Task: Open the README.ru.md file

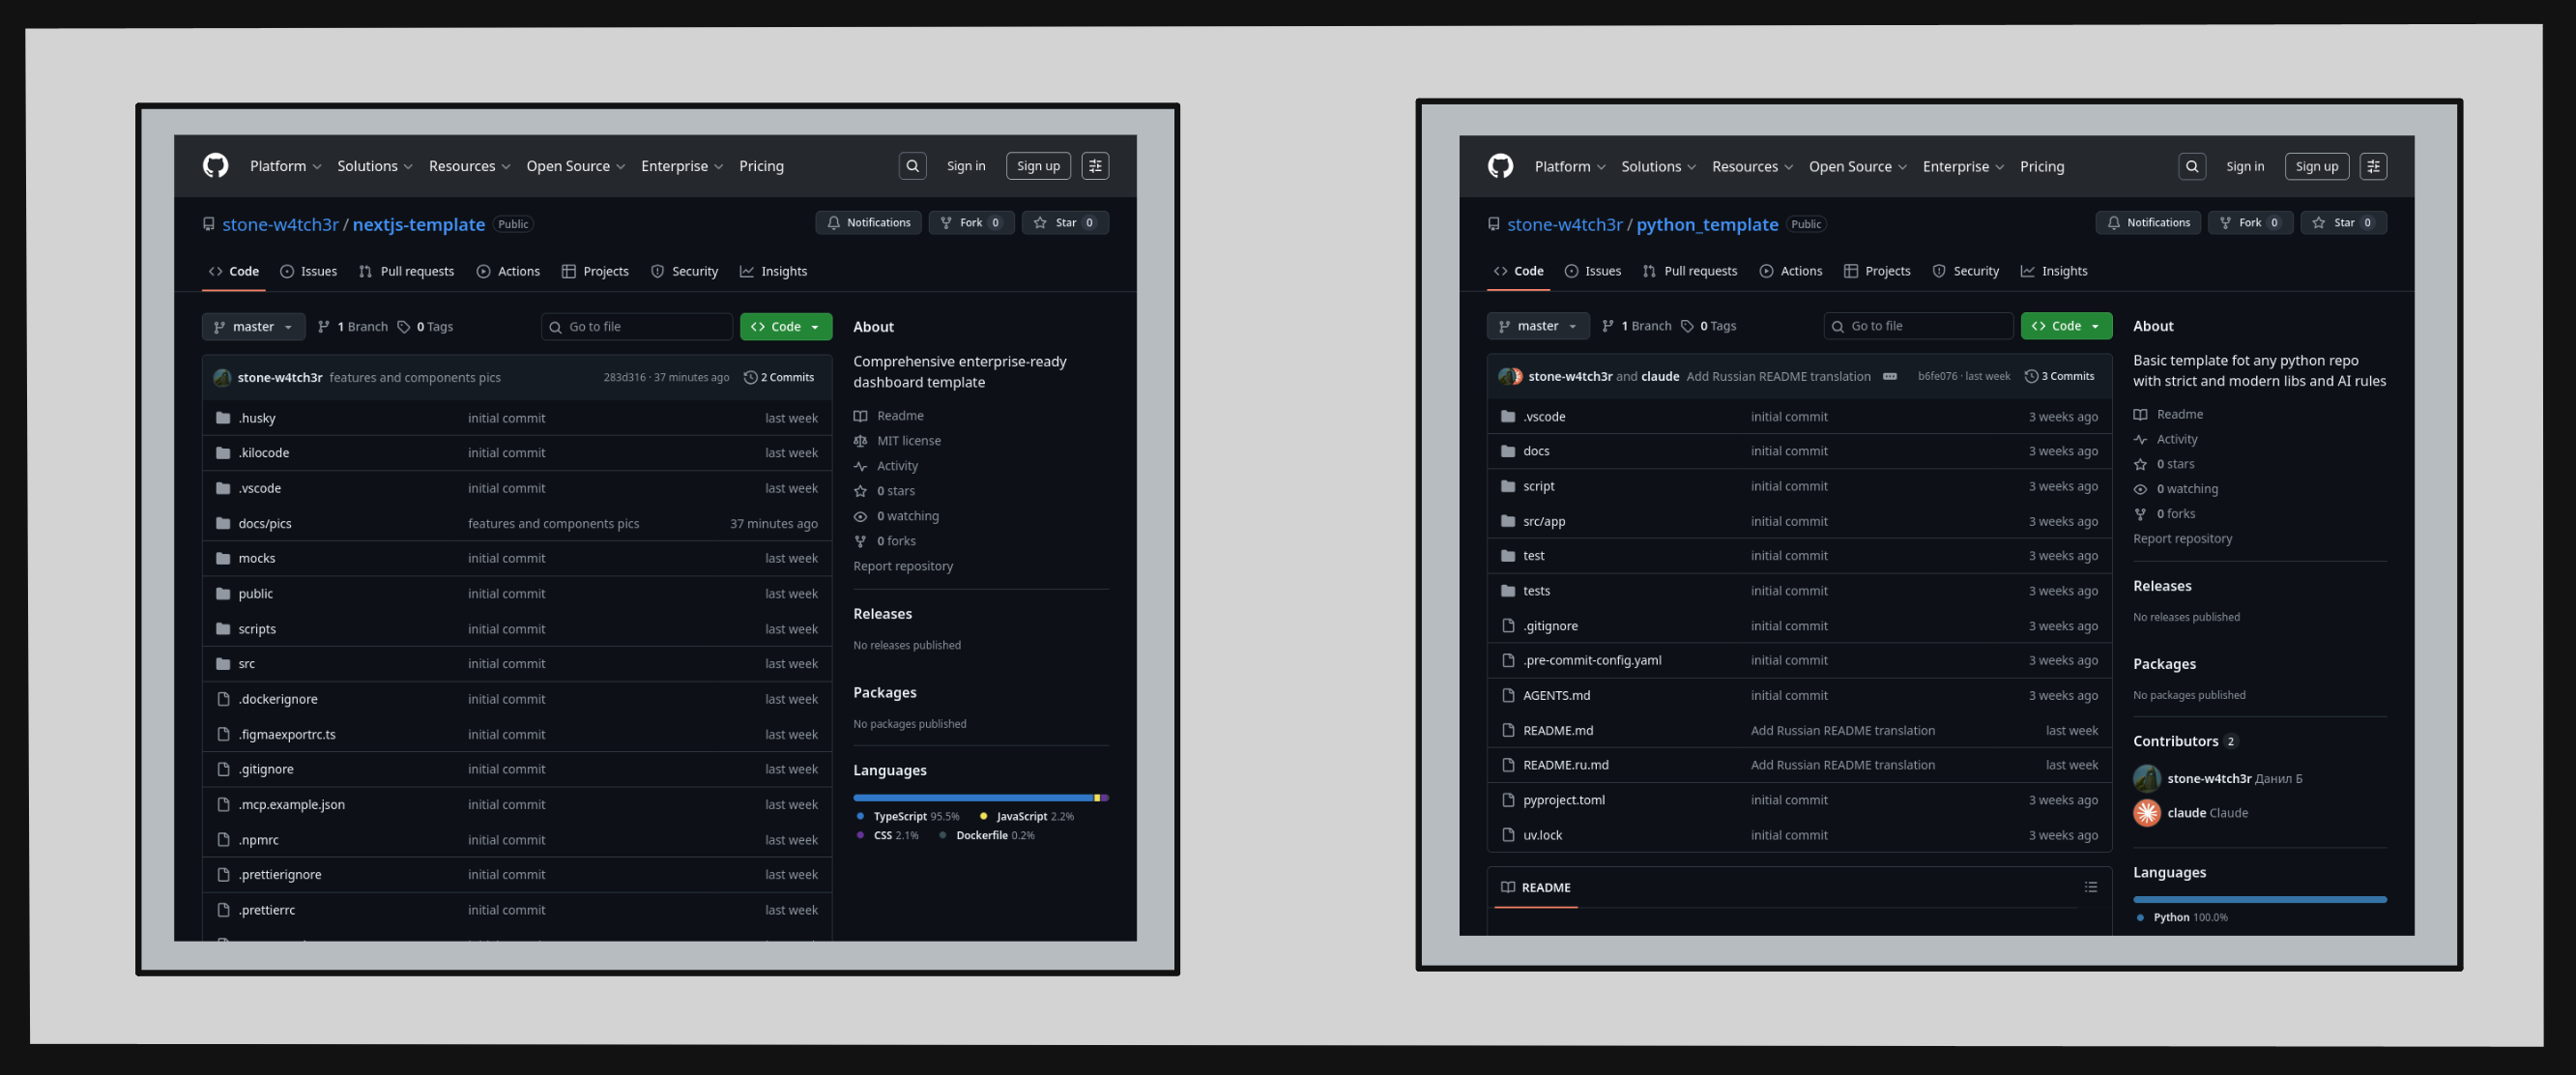Action: click(x=1565, y=766)
